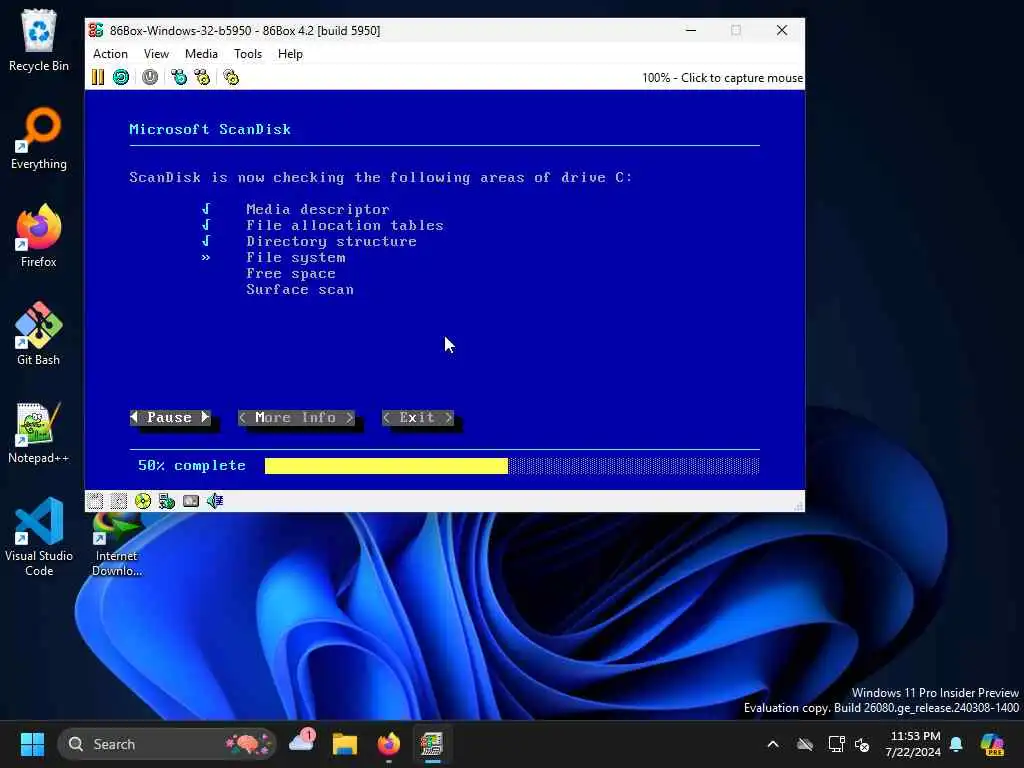This screenshot has width=1024, height=768.
Task: Open the Help menu
Action: click(x=290, y=54)
